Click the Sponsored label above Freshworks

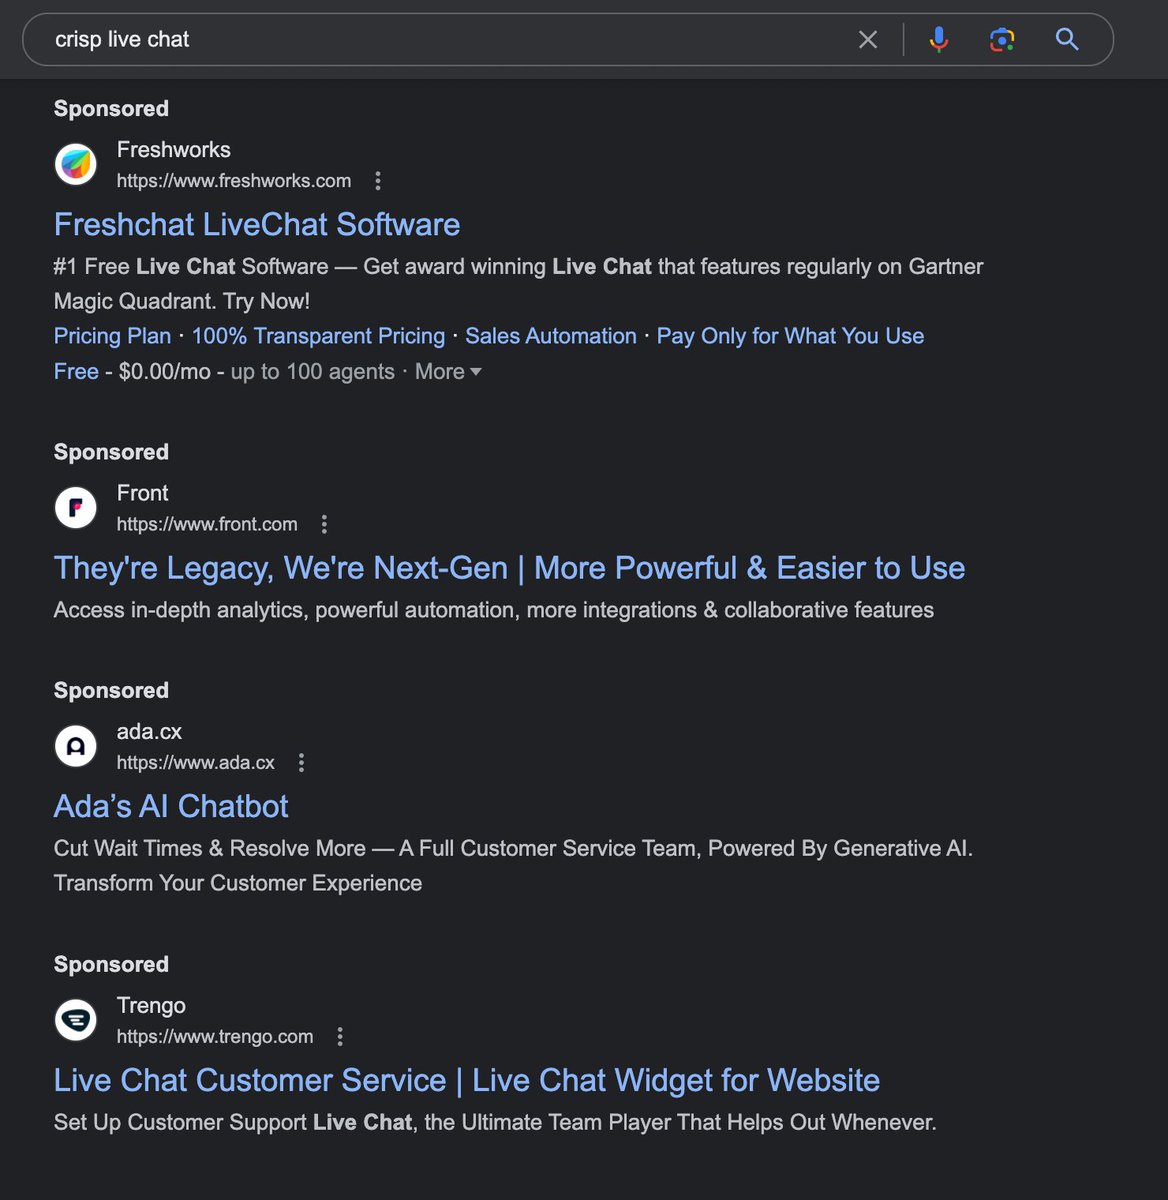(x=111, y=108)
